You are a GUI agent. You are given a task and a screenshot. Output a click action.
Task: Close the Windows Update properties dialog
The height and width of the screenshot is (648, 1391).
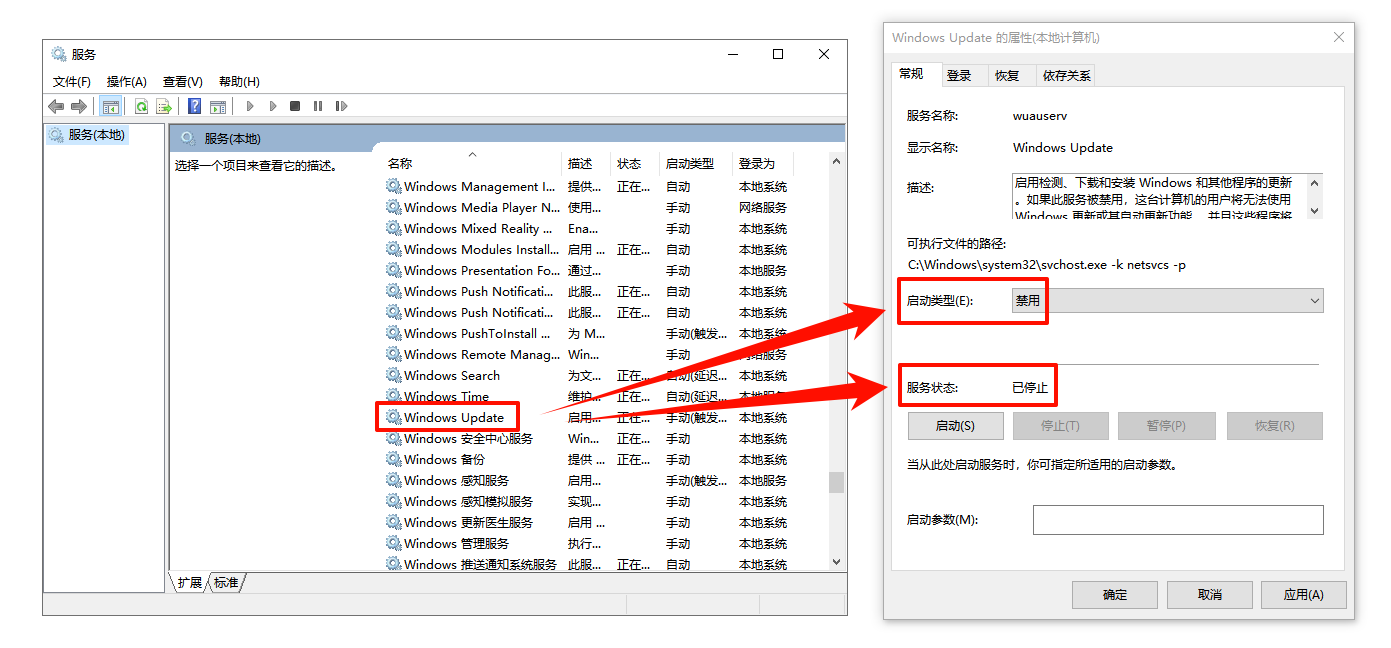(1339, 37)
